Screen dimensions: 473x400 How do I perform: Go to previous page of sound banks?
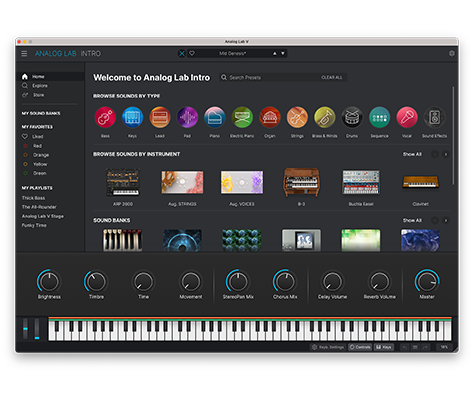[x=435, y=220]
